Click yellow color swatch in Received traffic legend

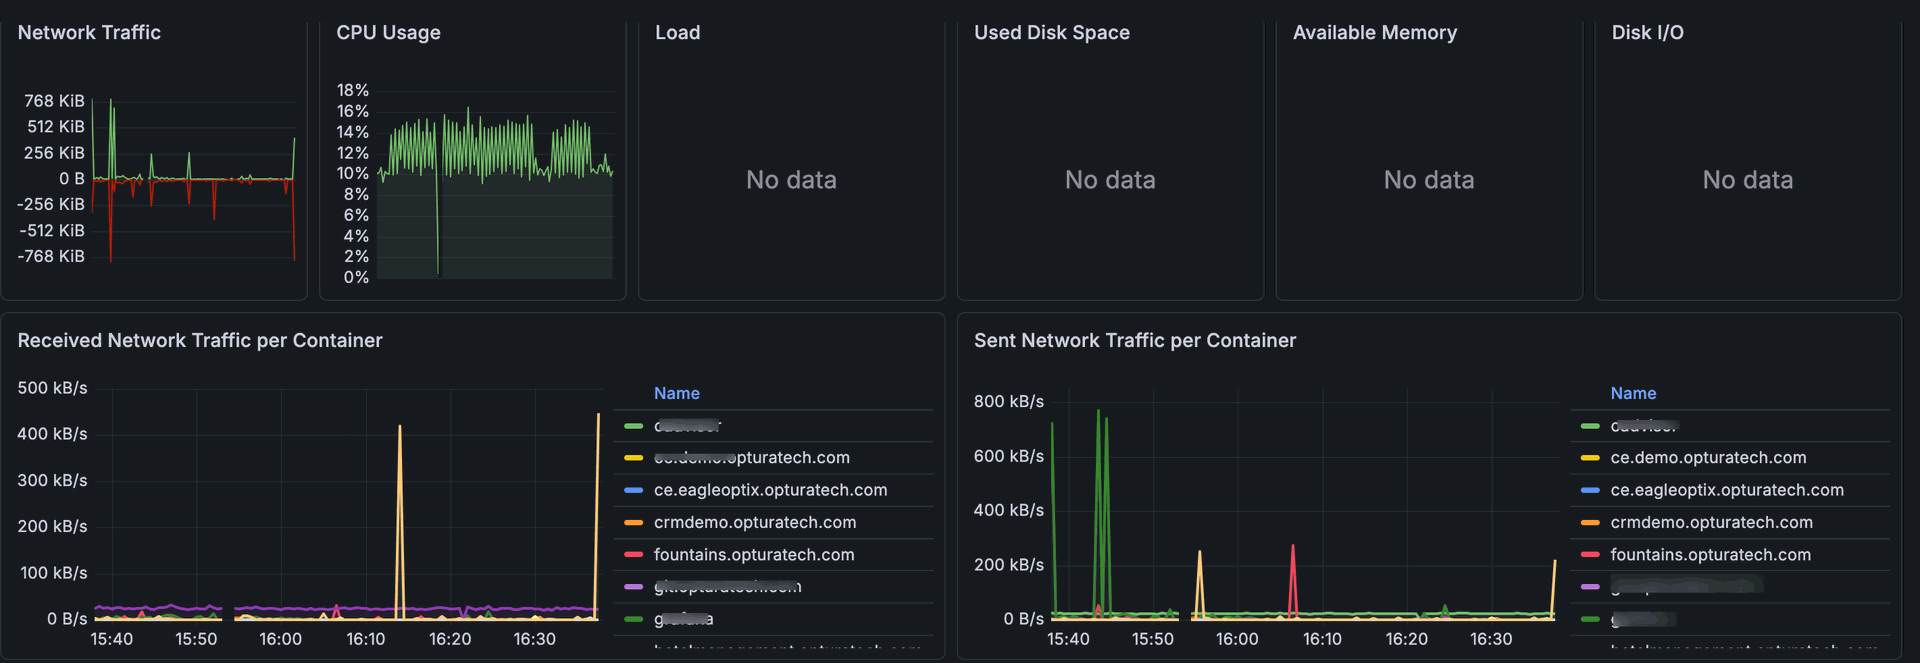pos(633,458)
